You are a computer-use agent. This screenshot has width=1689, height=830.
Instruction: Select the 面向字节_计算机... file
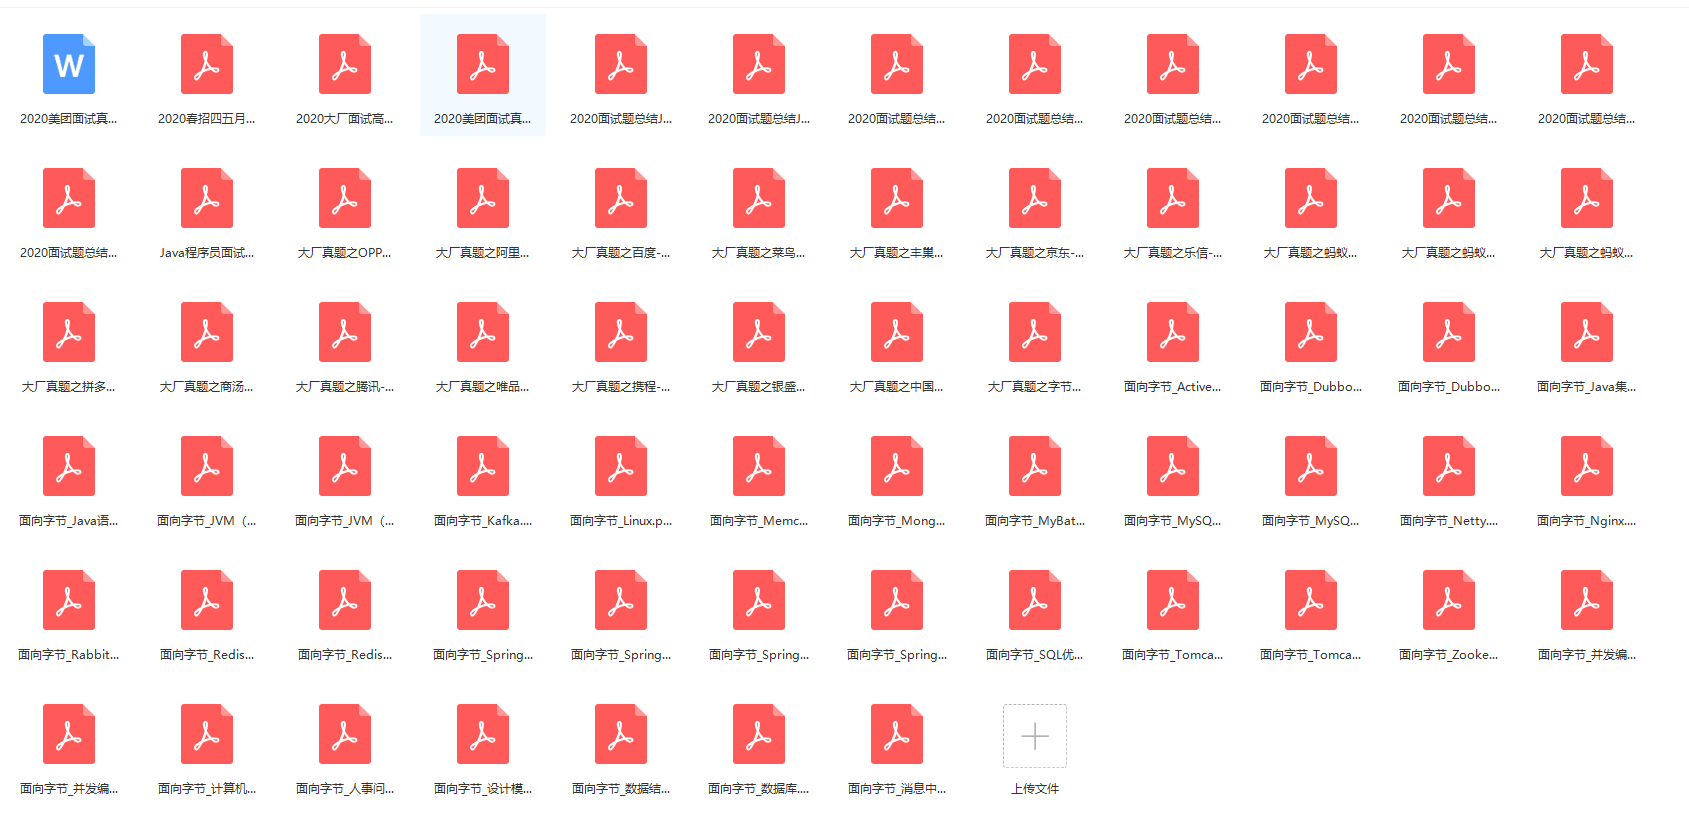tap(207, 734)
